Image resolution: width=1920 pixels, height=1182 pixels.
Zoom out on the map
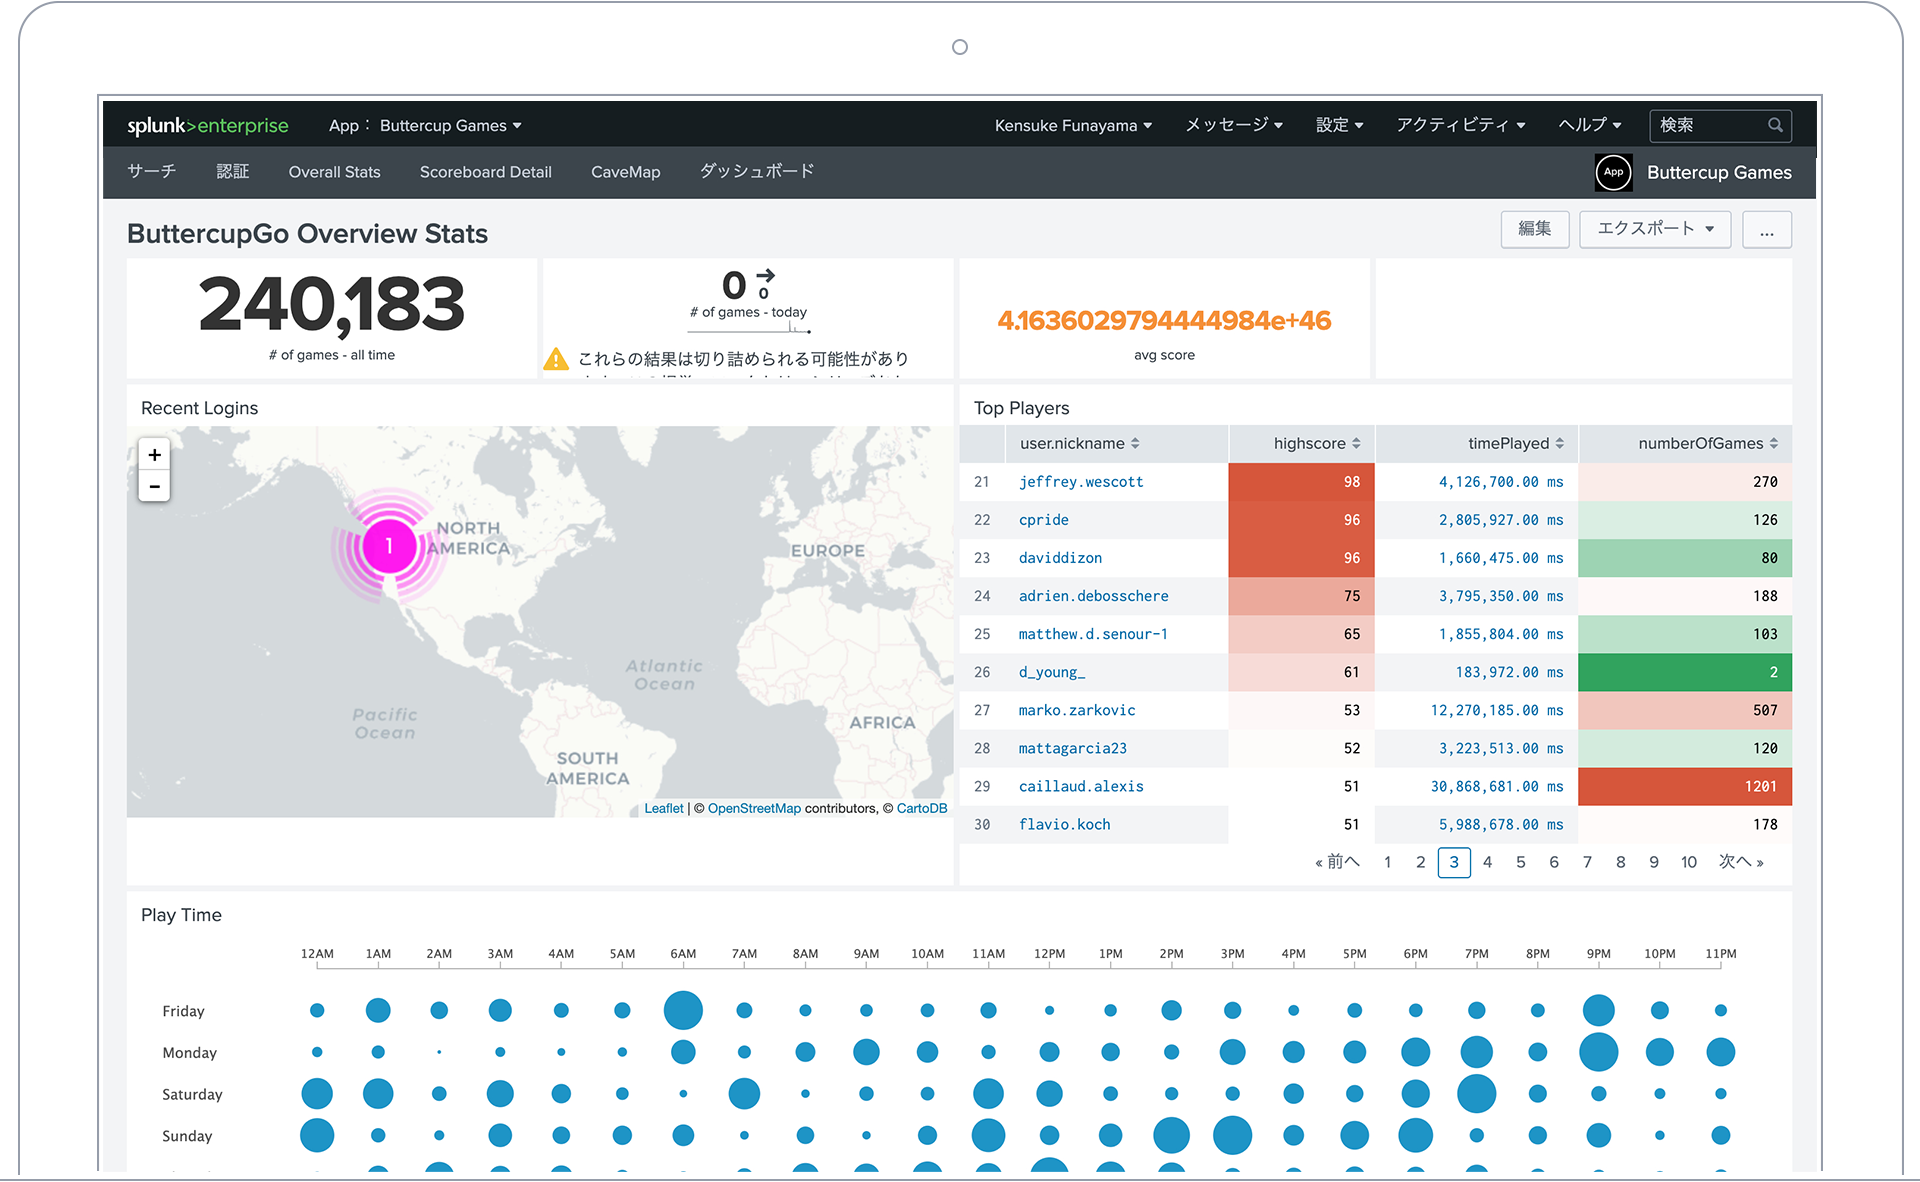pos(154,486)
